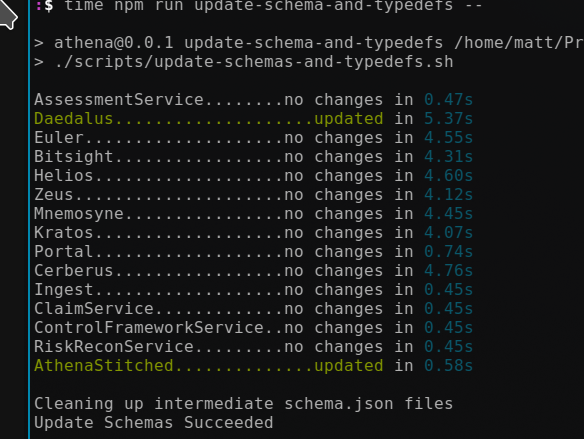The width and height of the screenshot is (584, 439).
Task: Click the ControlFrameworkService text
Action: pos(149,328)
